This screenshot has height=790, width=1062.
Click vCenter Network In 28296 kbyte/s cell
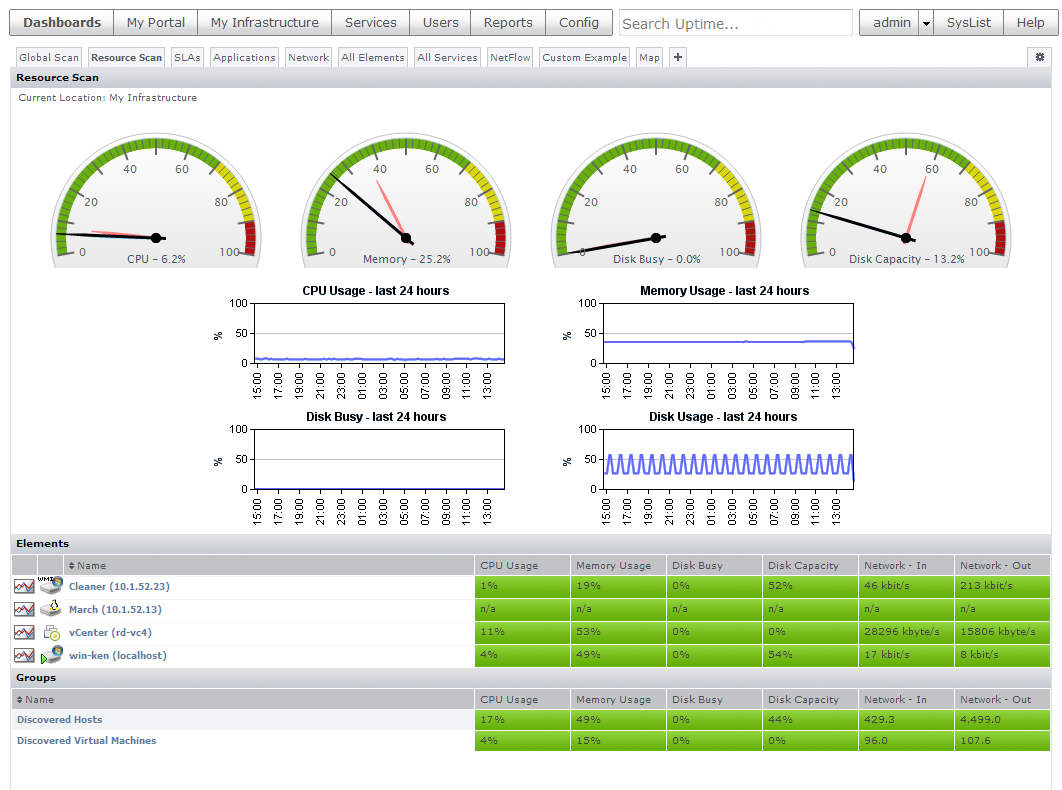click(906, 632)
